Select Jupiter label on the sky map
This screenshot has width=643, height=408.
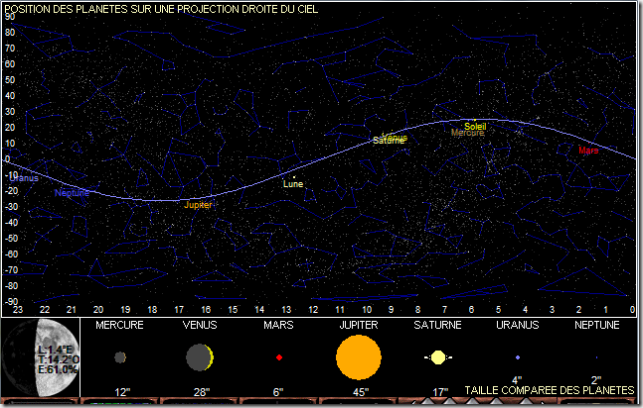pyautogui.click(x=198, y=204)
